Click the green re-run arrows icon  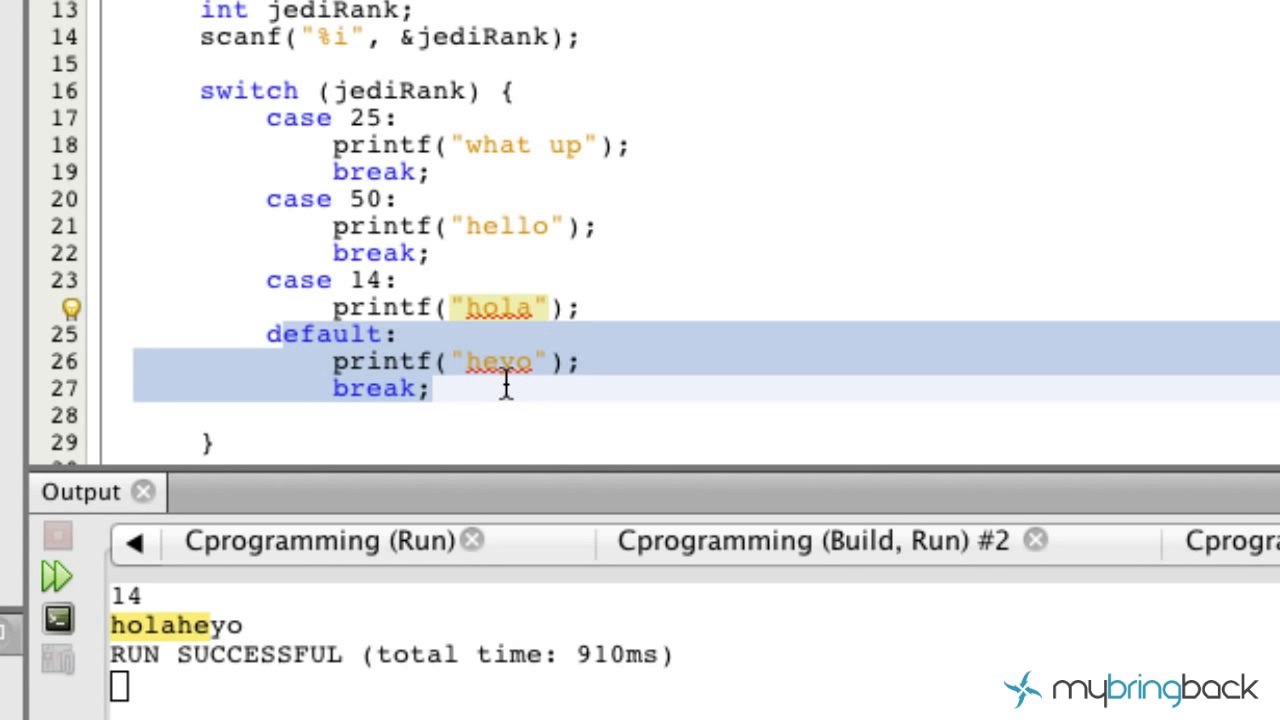click(x=57, y=576)
